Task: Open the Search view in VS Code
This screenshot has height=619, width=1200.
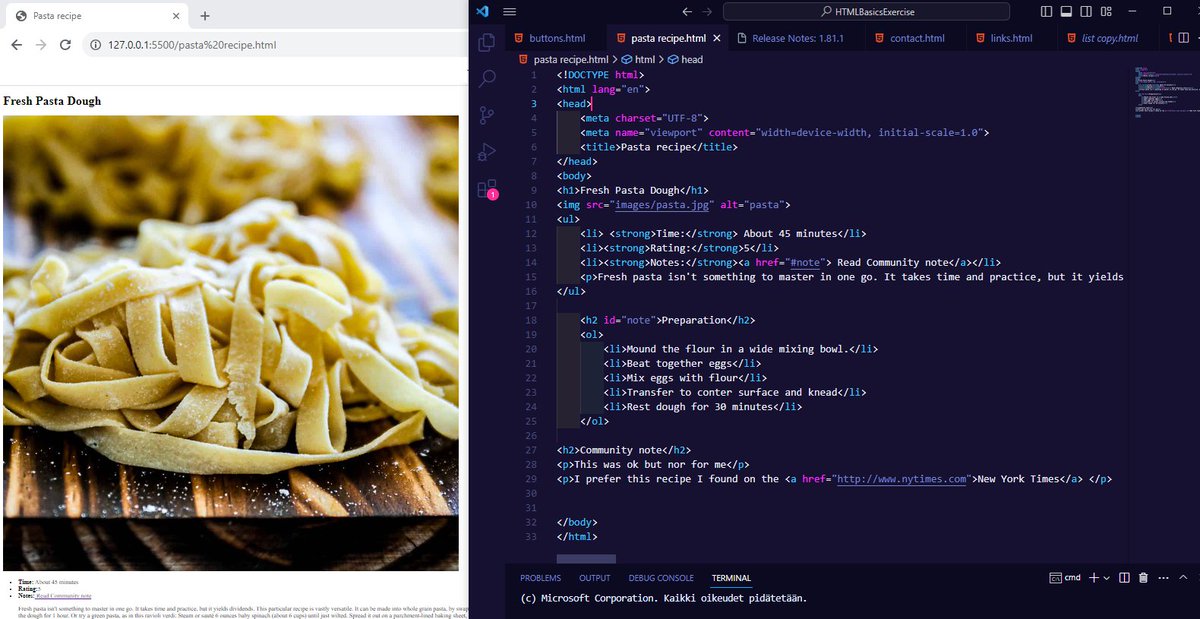Action: 487,79
